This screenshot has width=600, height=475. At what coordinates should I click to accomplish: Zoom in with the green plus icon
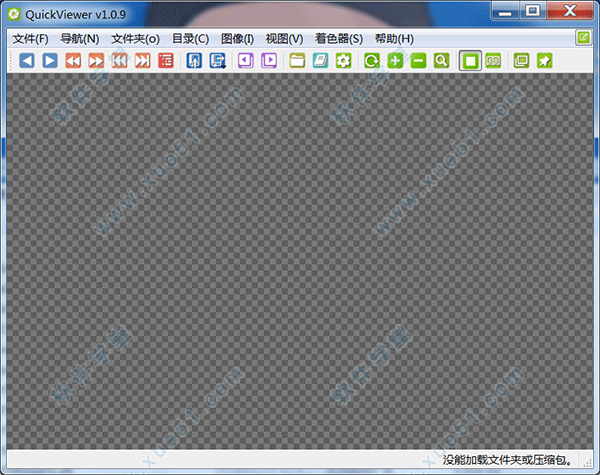395,62
